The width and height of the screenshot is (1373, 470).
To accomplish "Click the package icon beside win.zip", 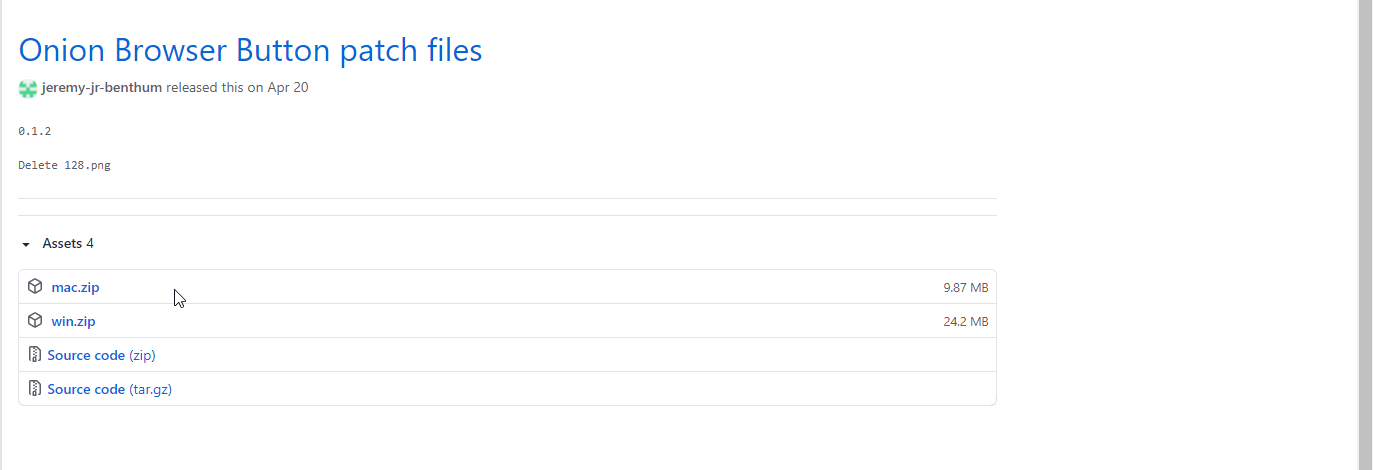I will pos(35,321).
